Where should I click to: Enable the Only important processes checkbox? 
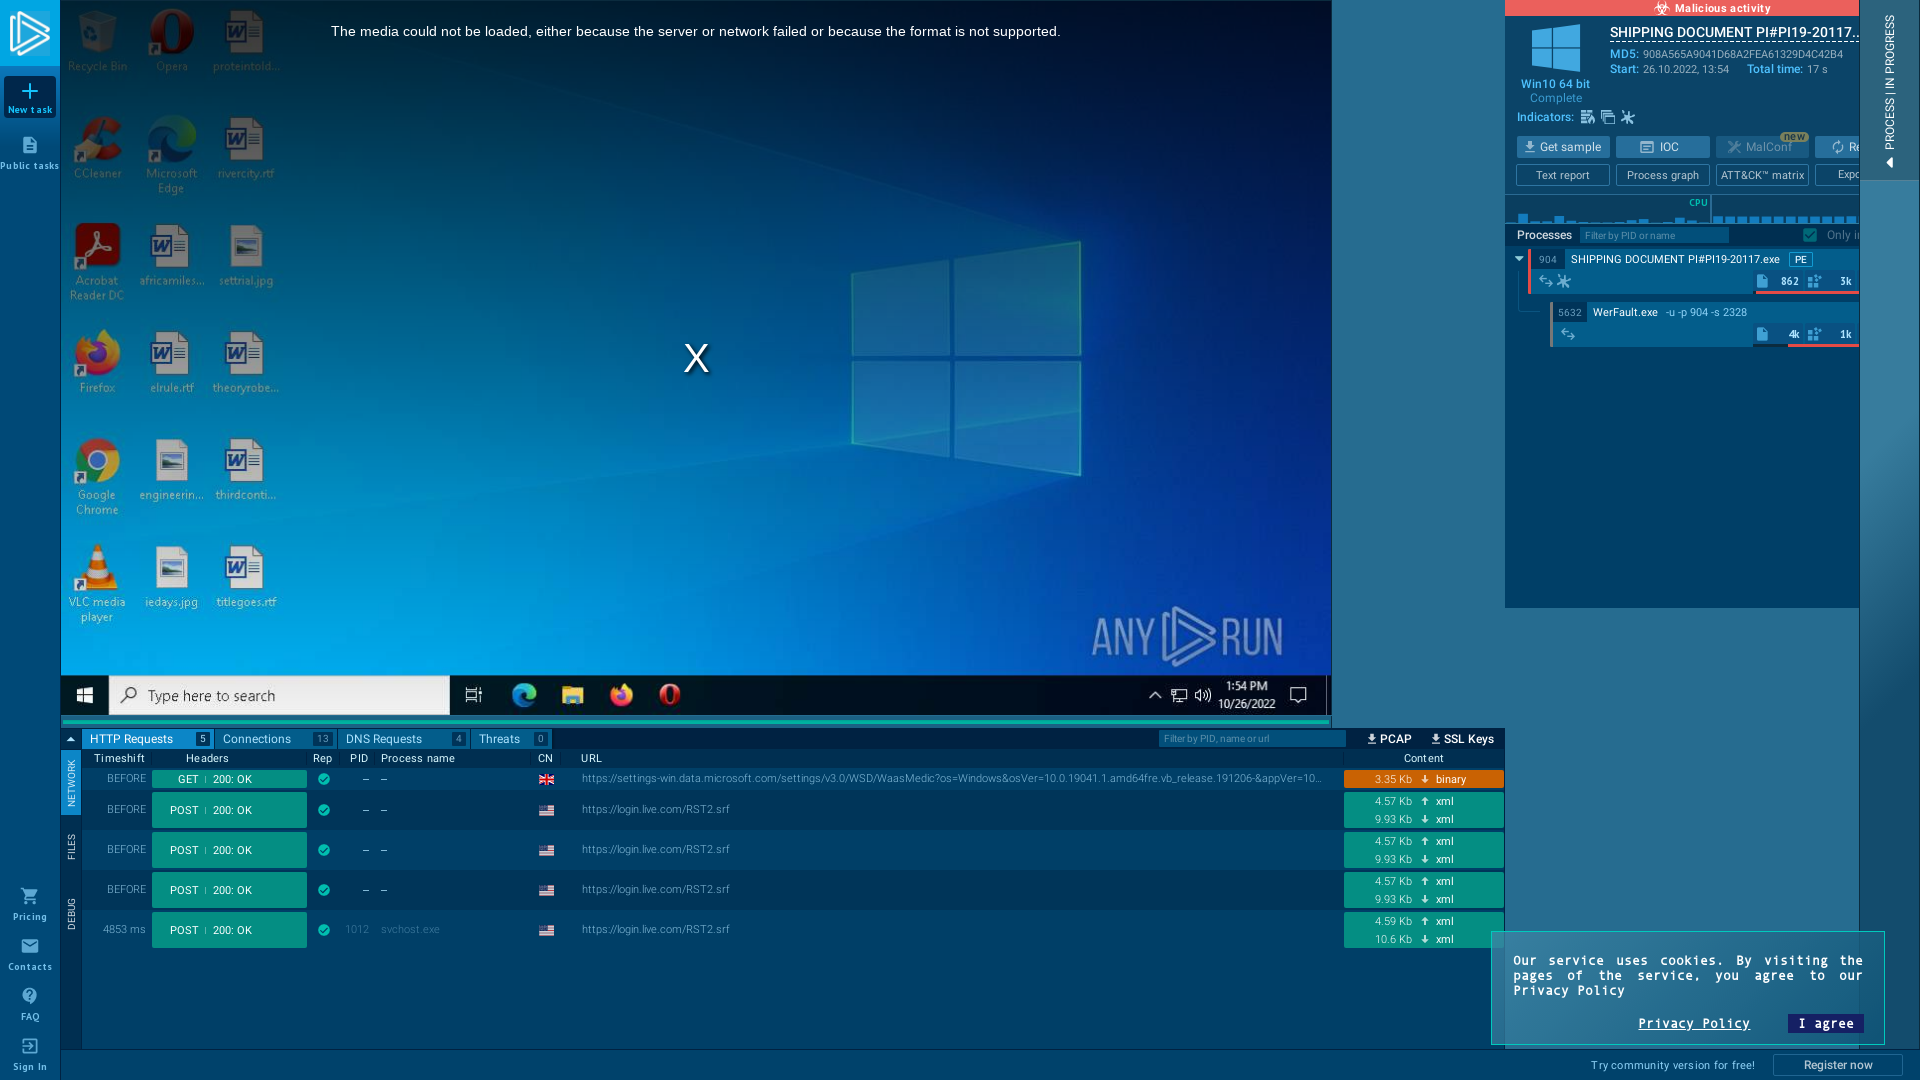(x=1810, y=235)
